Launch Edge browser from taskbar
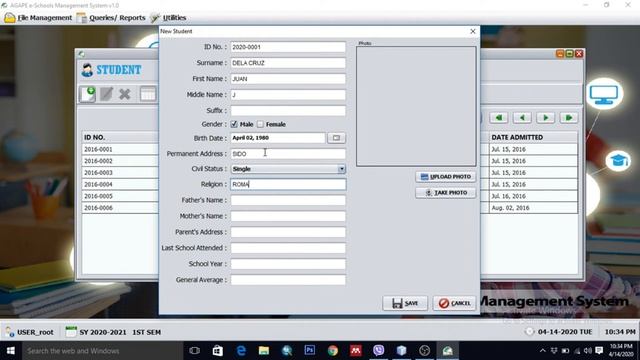The height and width of the screenshot is (360, 640). (x=241, y=351)
